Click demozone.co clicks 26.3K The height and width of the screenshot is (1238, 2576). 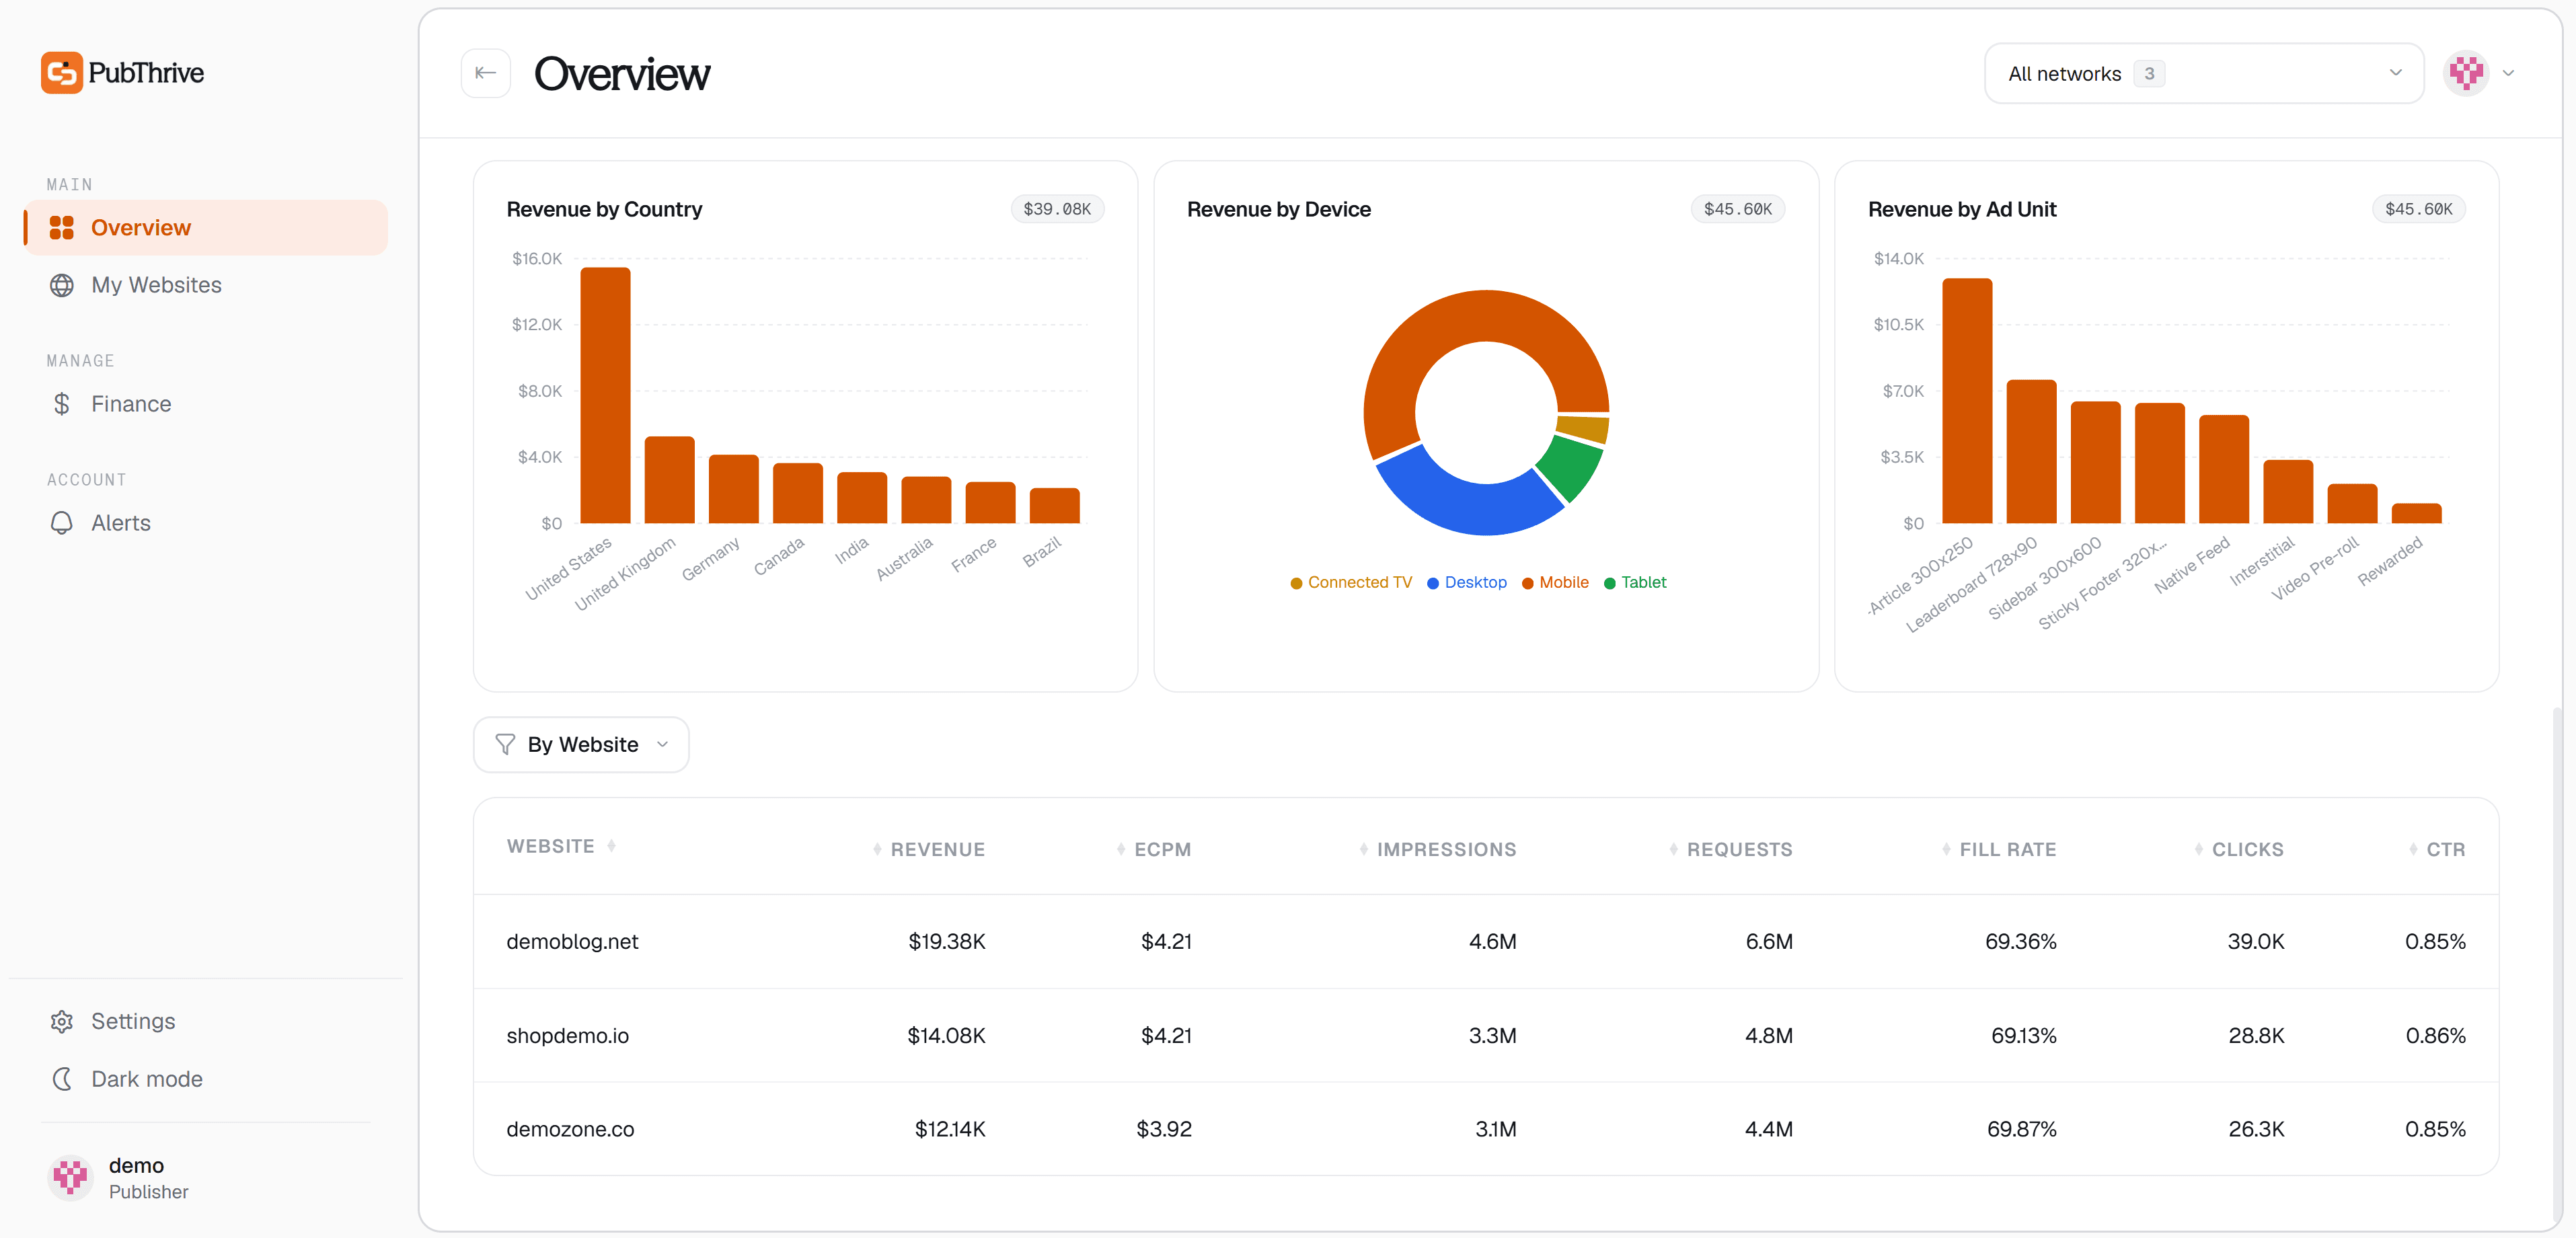pyautogui.click(x=2256, y=1129)
